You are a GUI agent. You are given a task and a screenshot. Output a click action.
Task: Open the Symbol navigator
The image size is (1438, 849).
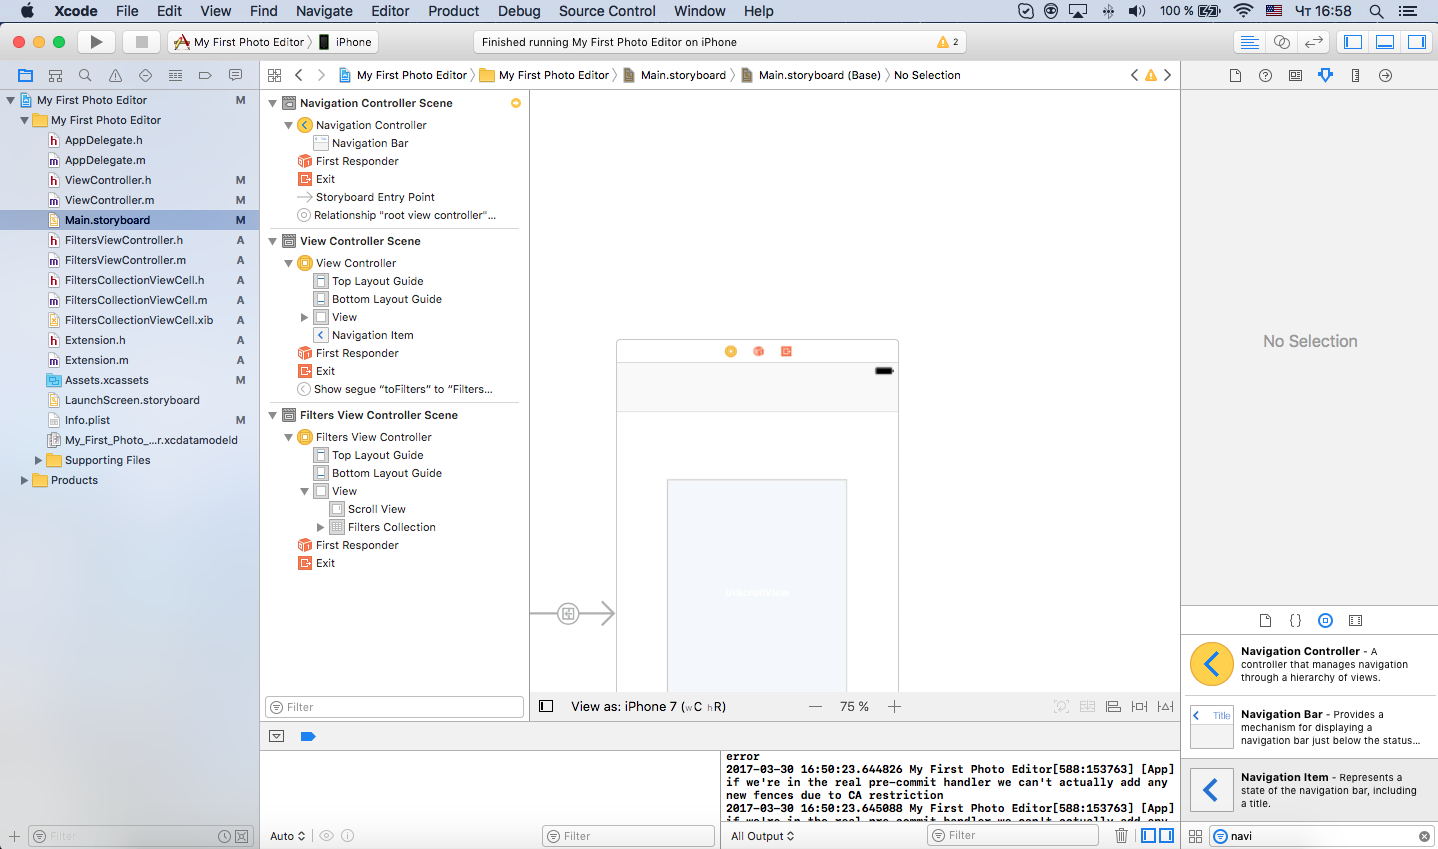pos(55,75)
